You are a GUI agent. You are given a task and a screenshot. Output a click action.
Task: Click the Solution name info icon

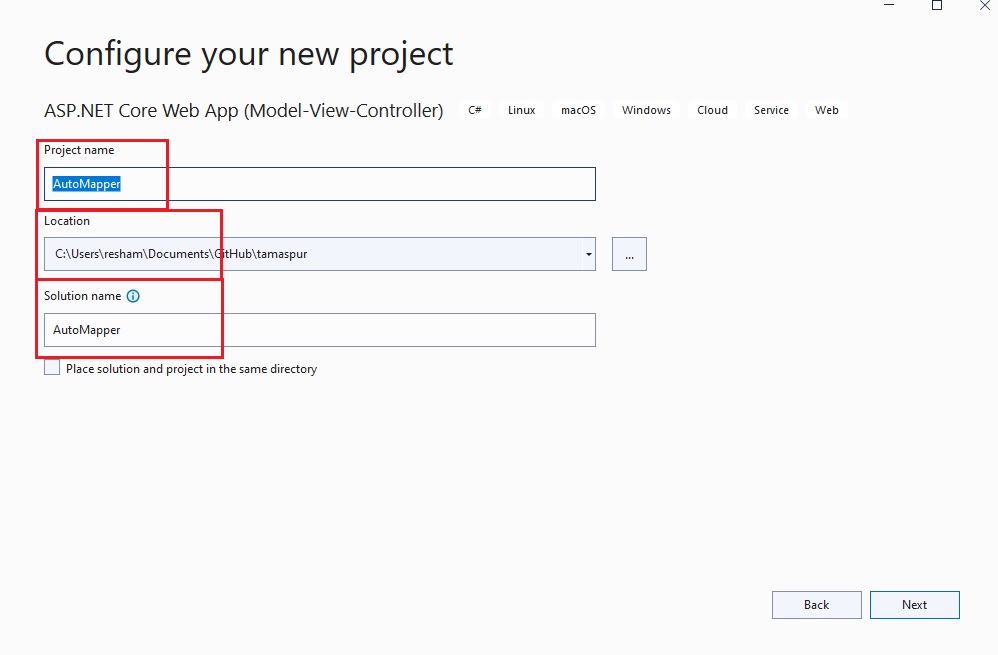133,296
